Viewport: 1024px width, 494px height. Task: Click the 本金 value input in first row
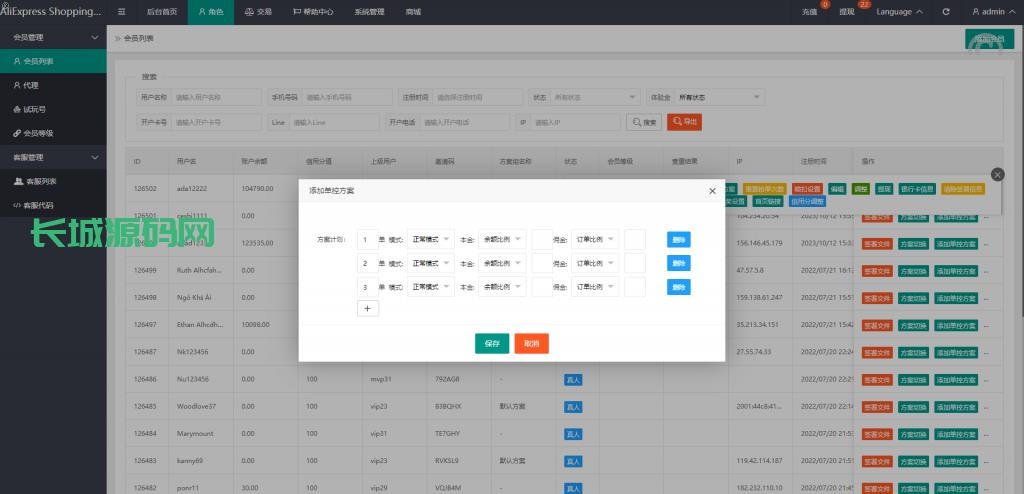click(x=541, y=240)
